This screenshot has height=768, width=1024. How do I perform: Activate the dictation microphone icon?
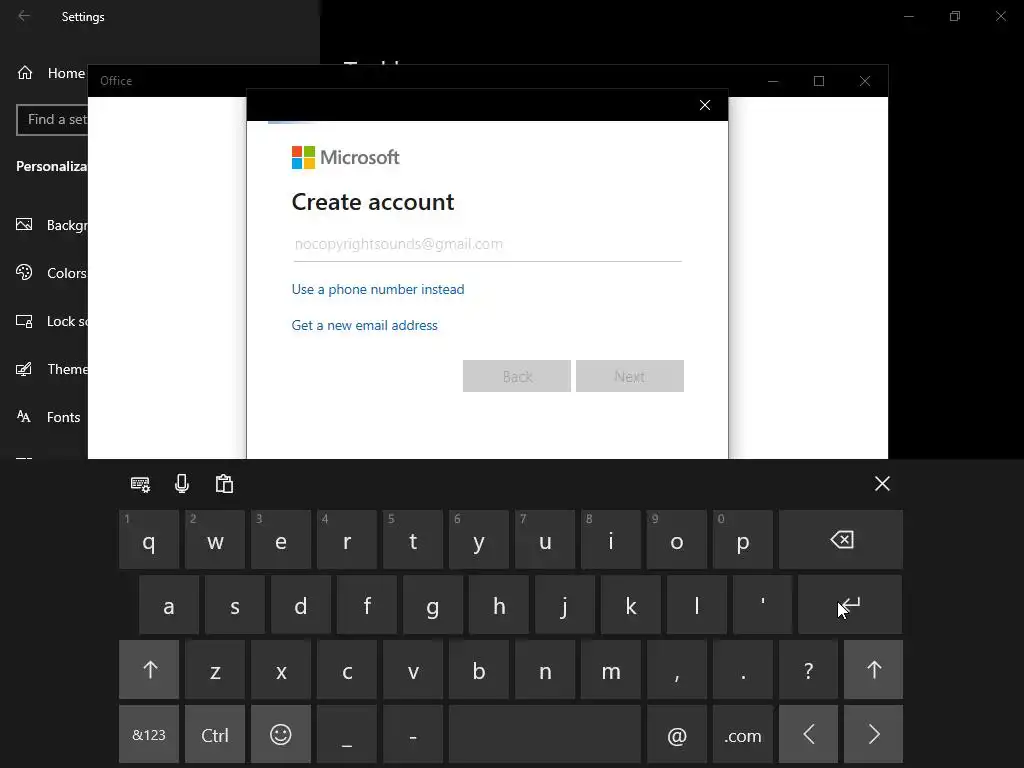pyautogui.click(x=182, y=484)
